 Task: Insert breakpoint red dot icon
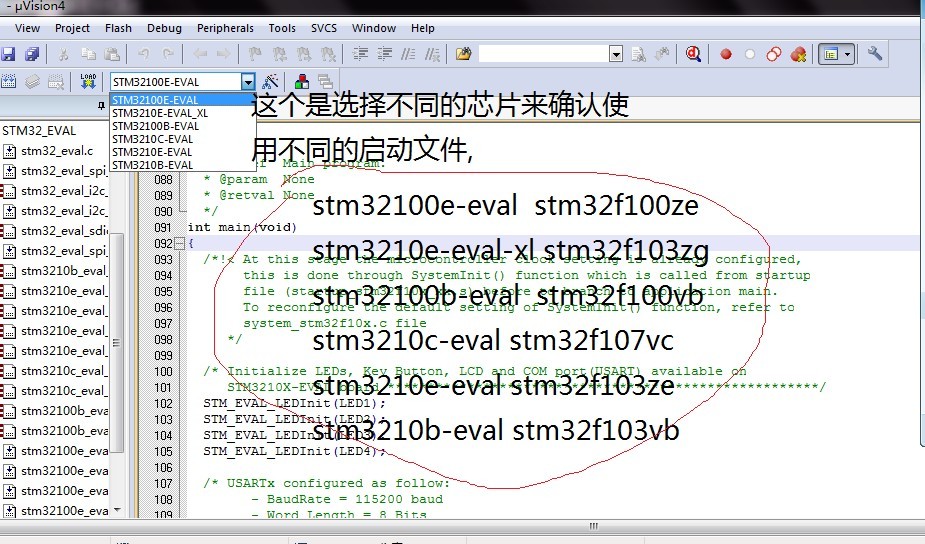tap(726, 54)
